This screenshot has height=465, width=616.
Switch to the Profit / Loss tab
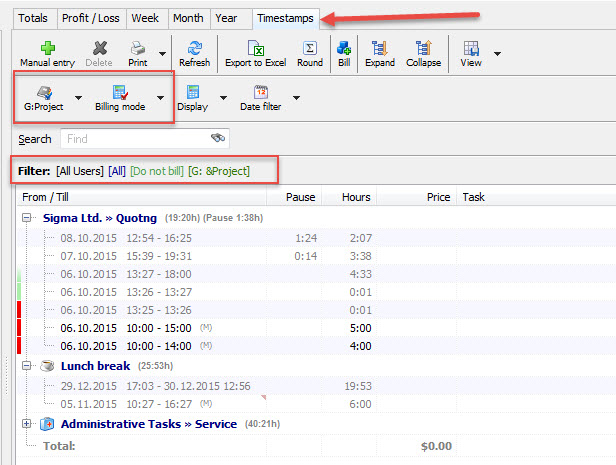pyautogui.click(x=90, y=18)
